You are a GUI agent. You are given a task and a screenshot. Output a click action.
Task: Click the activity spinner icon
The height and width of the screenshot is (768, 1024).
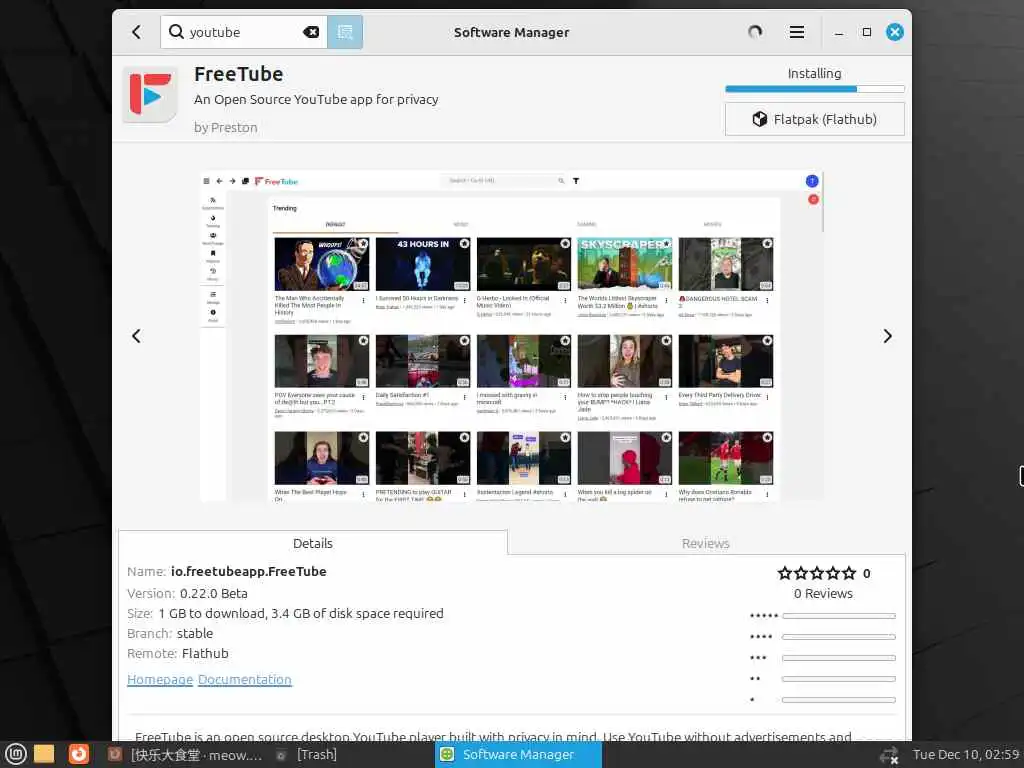pyautogui.click(x=755, y=32)
